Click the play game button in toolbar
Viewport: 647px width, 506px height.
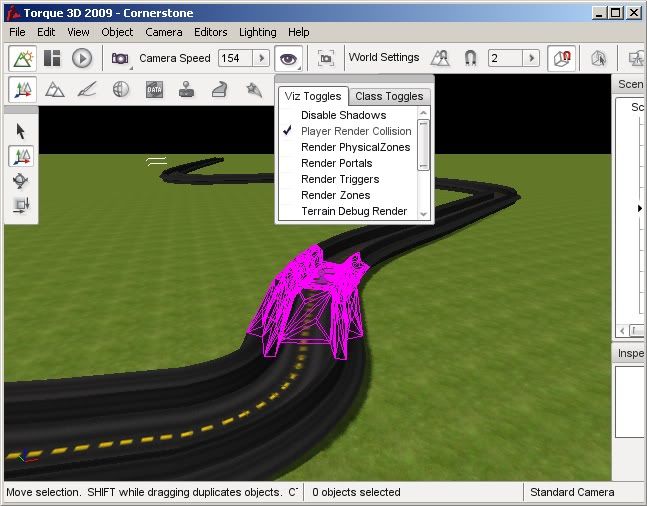82,59
